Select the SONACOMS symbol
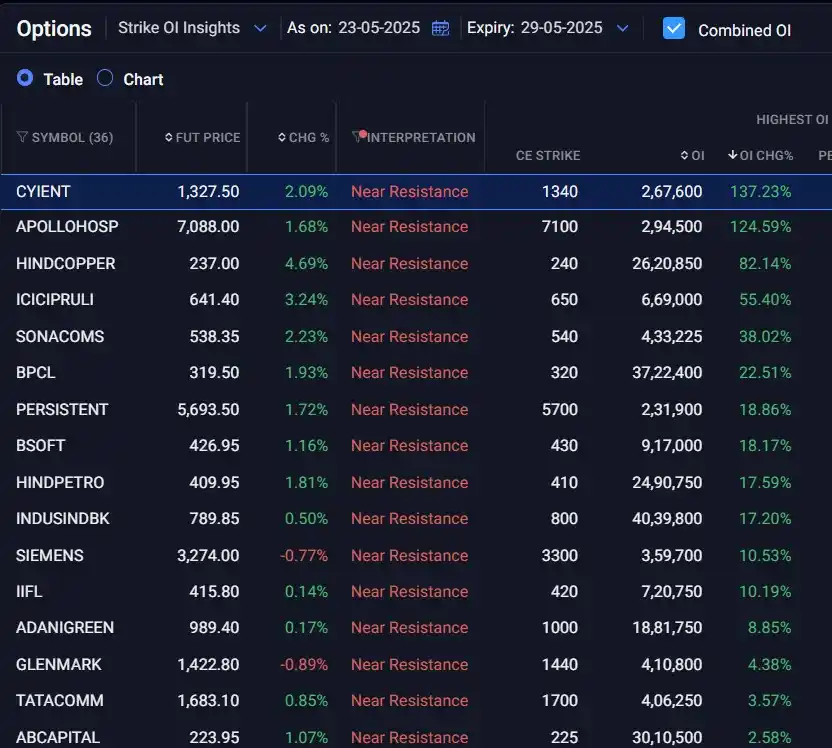Image resolution: width=832 pixels, height=748 pixels. coord(60,337)
